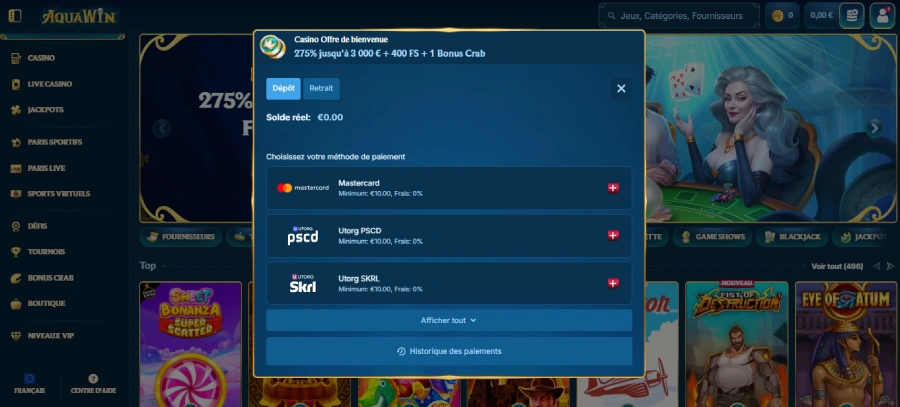Choose Utorg PSCD payment method

(448, 236)
